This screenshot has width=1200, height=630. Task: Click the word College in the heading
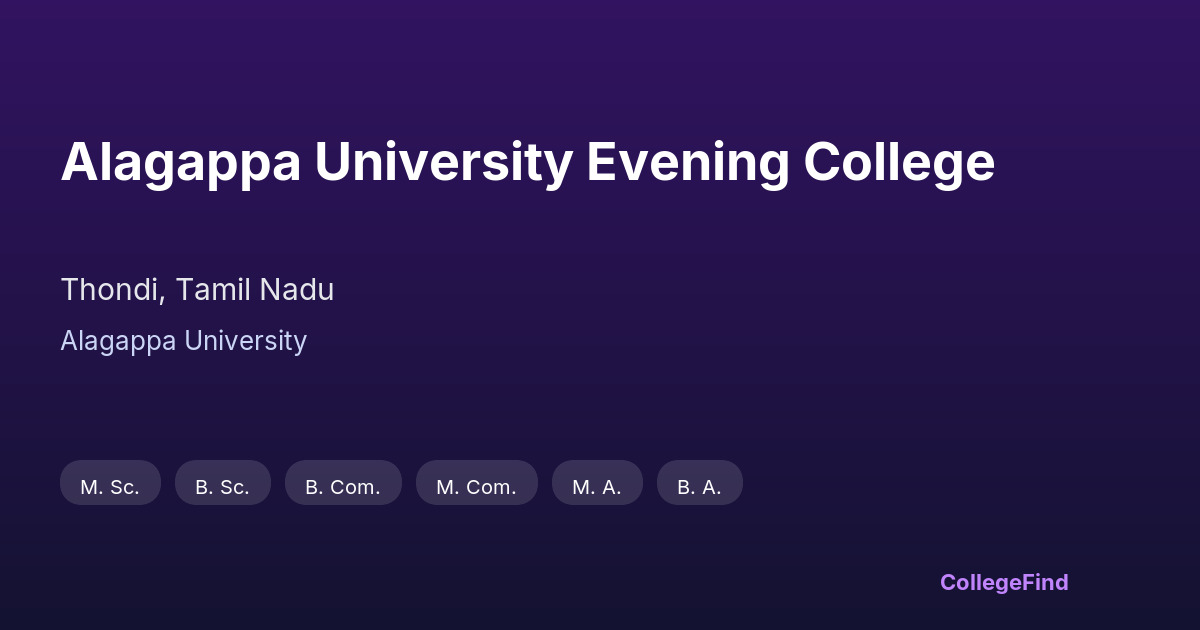pyautogui.click(x=899, y=162)
